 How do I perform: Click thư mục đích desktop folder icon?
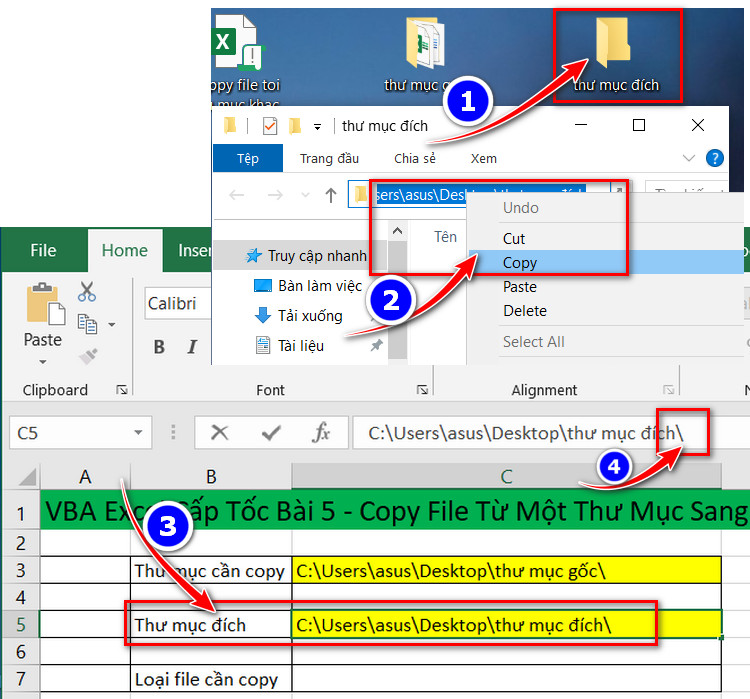613,43
